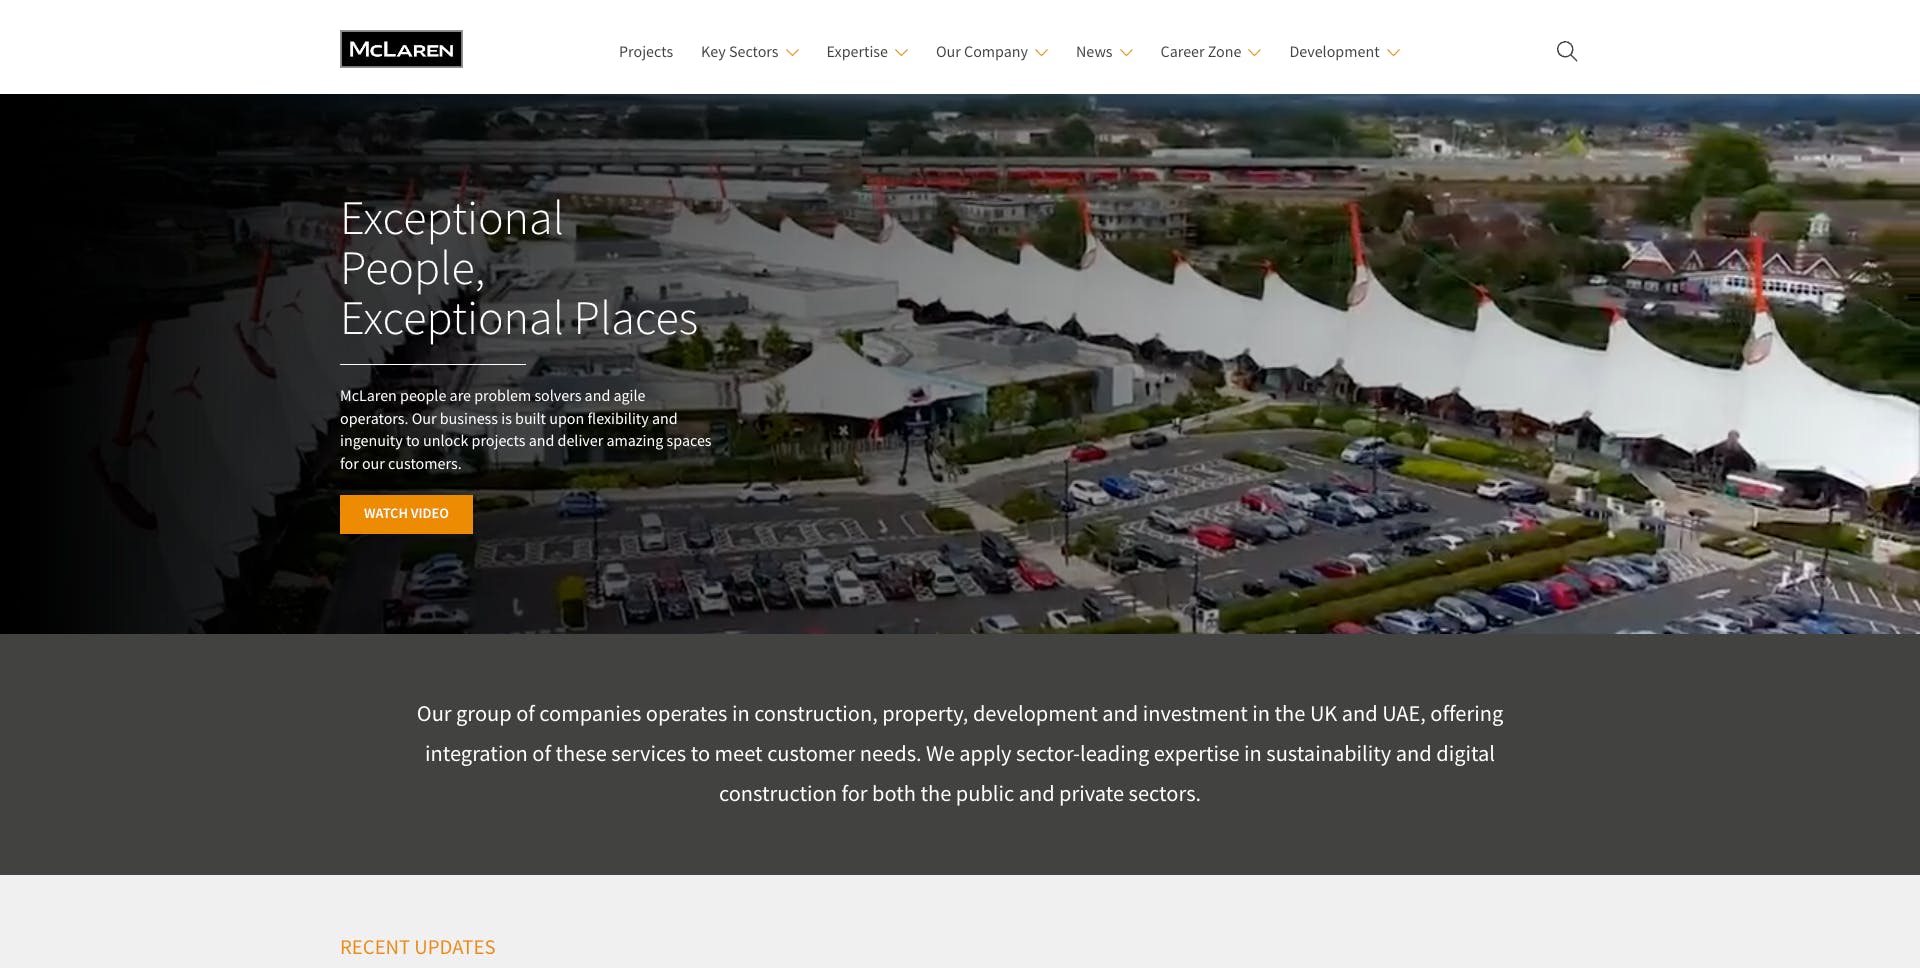Select Our Company in the navigation
1920x968 pixels.
pos(982,51)
